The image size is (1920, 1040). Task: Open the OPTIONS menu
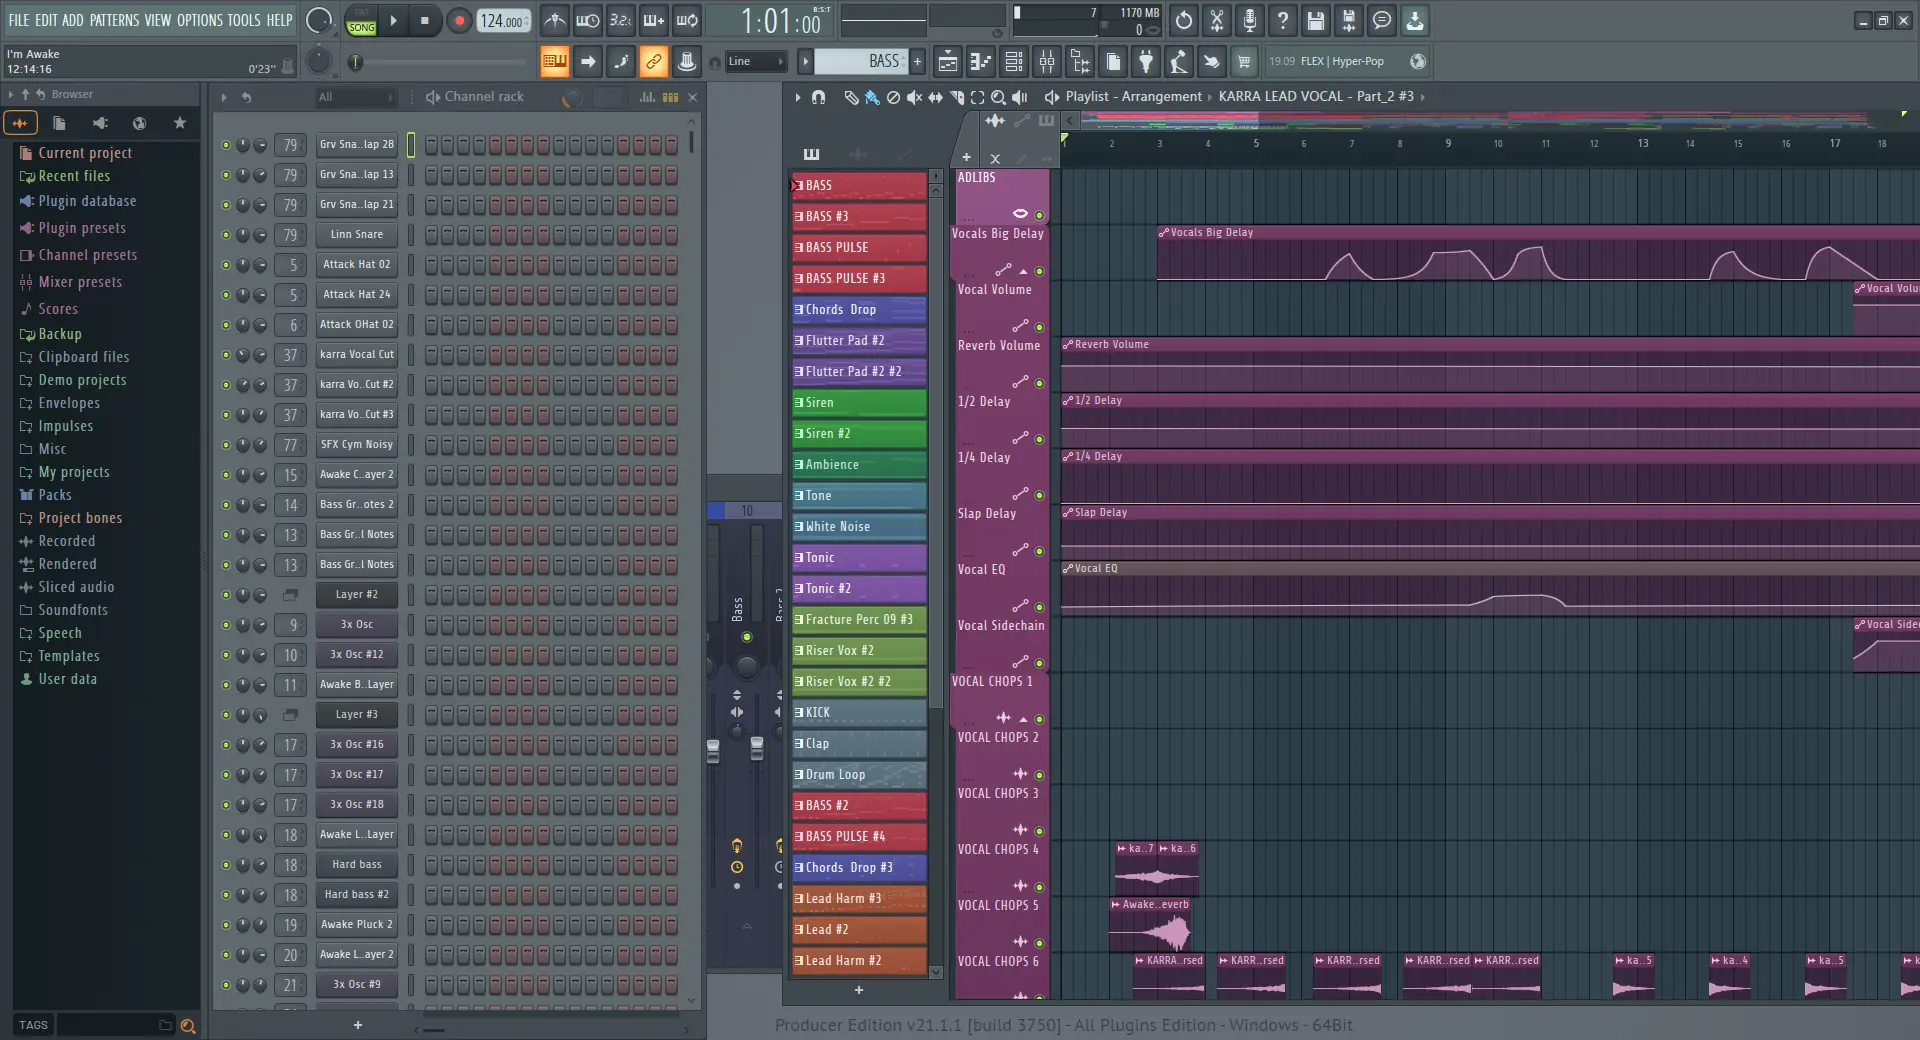coord(199,20)
